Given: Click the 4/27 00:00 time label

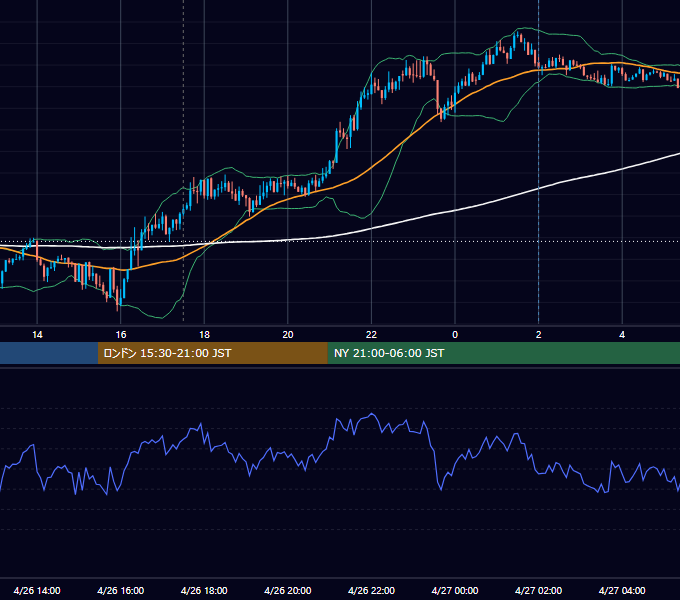Looking at the screenshot, I should tap(455, 590).
